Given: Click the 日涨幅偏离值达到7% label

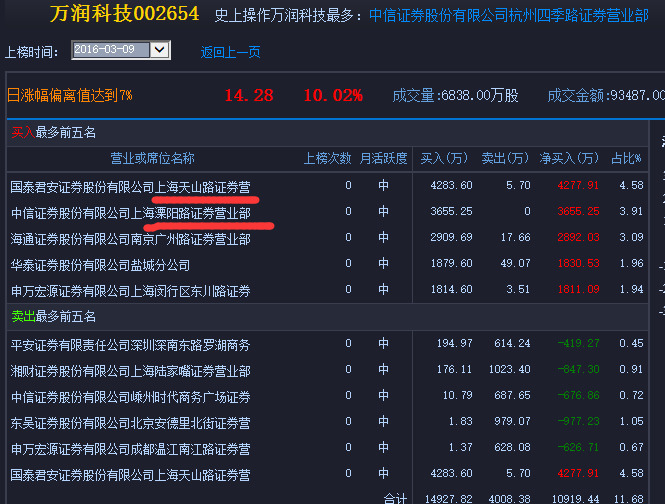Looking at the screenshot, I should [70, 95].
